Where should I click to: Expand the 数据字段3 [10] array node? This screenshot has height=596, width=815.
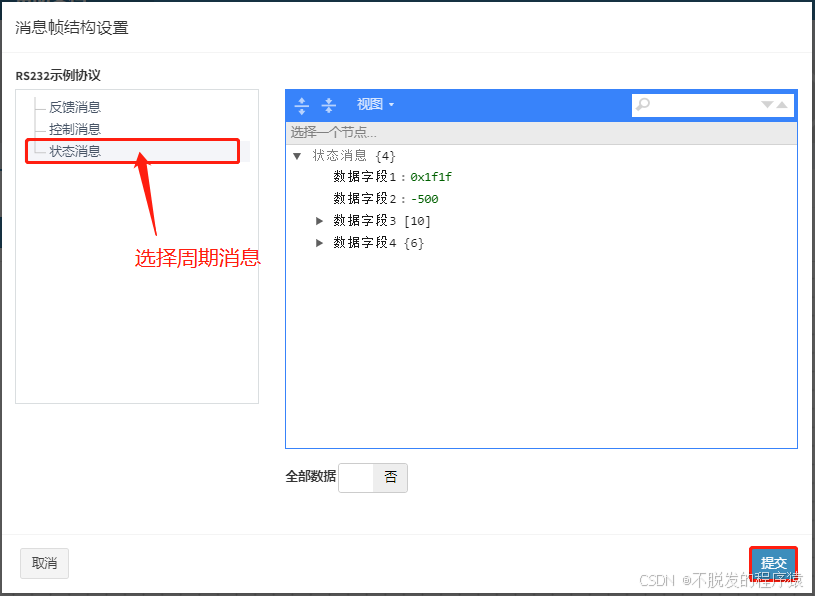[320, 221]
